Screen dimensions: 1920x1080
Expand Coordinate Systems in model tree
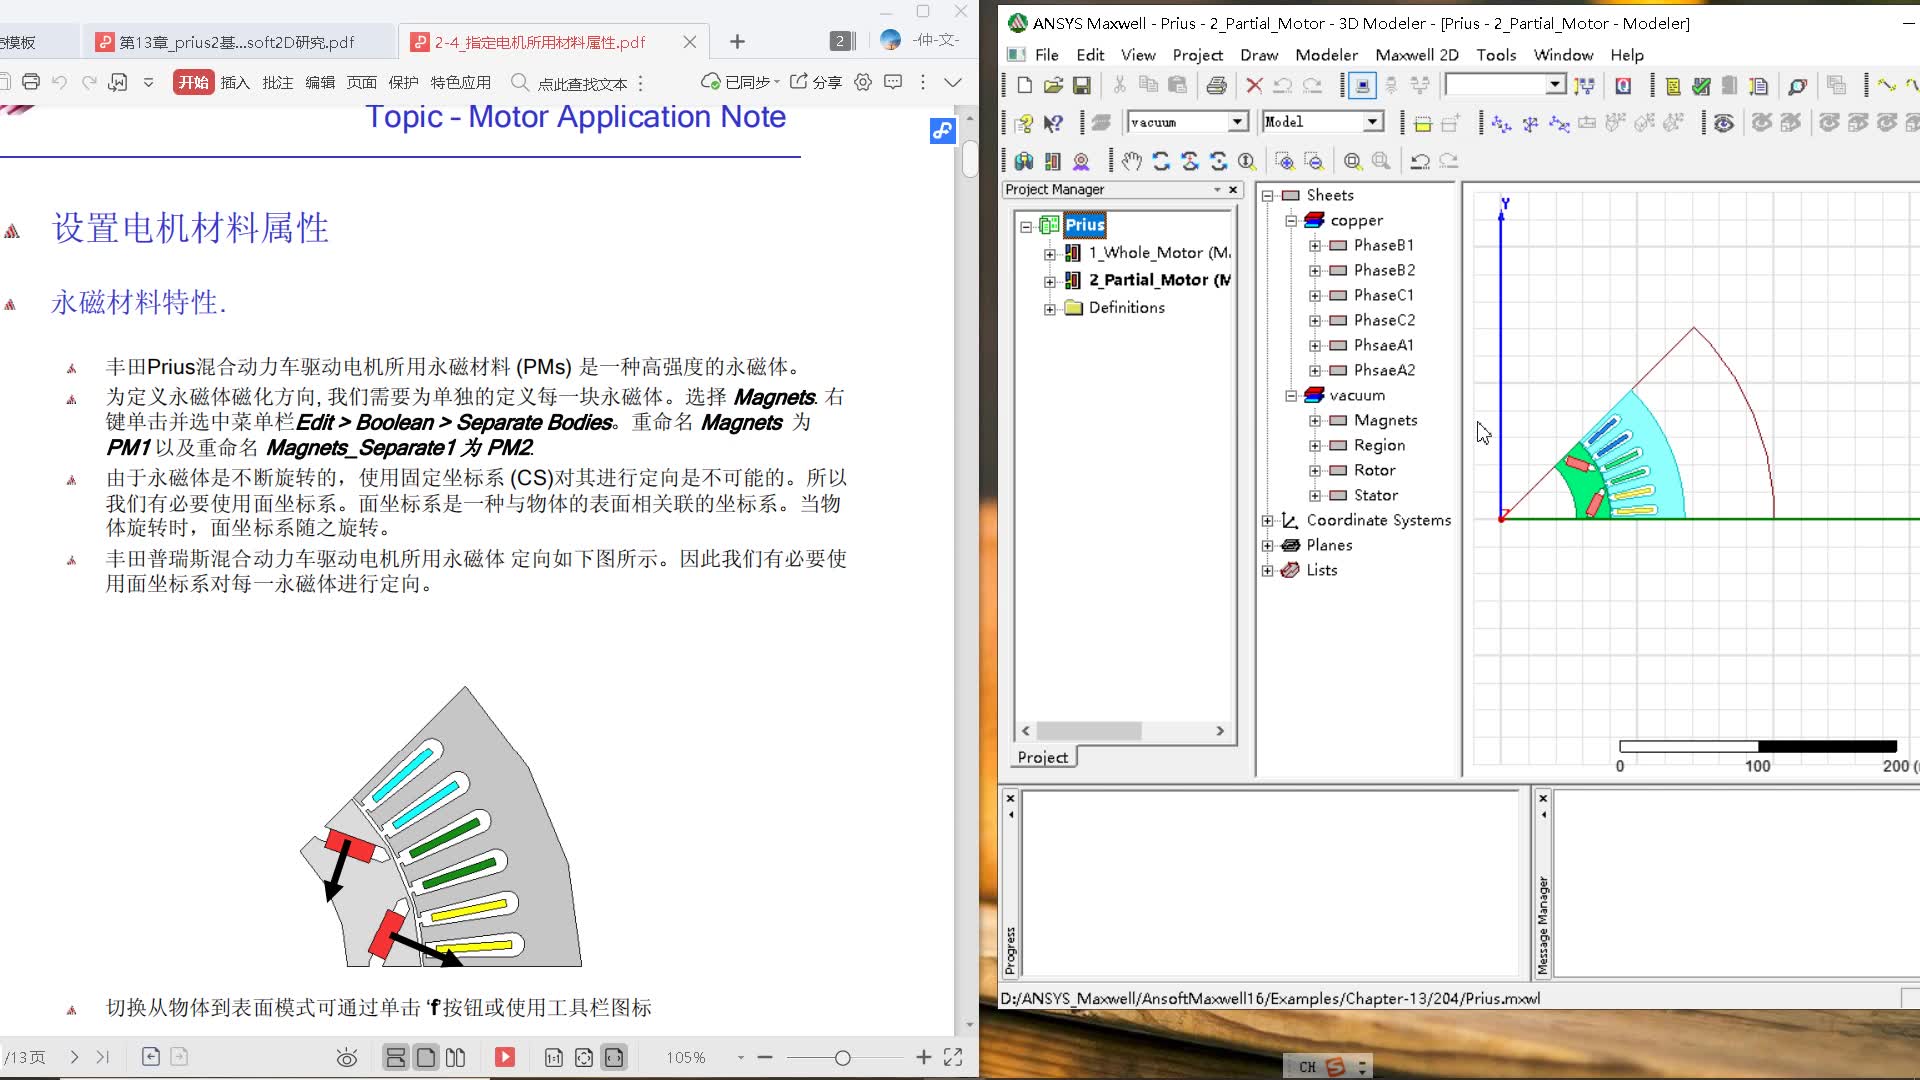pyautogui.click(x=1267, y=521)
